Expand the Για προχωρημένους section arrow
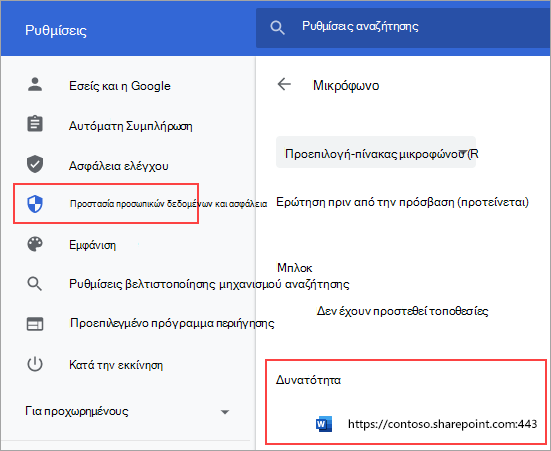This screenshot has height=451, width=551. 225,412
